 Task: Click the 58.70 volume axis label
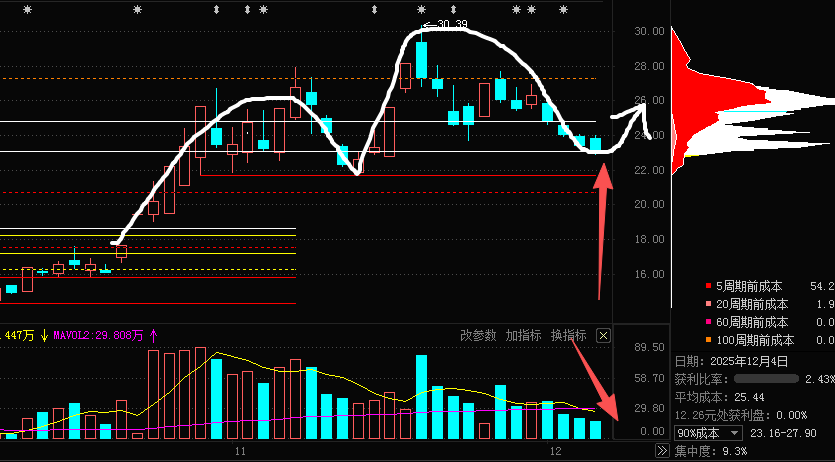click(650, 378)
